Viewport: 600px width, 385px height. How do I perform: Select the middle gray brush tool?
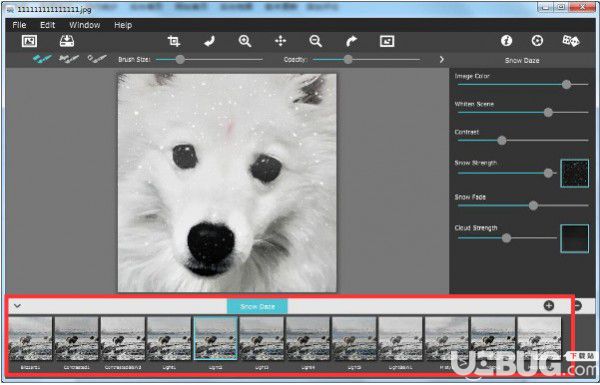click(69, 59)
